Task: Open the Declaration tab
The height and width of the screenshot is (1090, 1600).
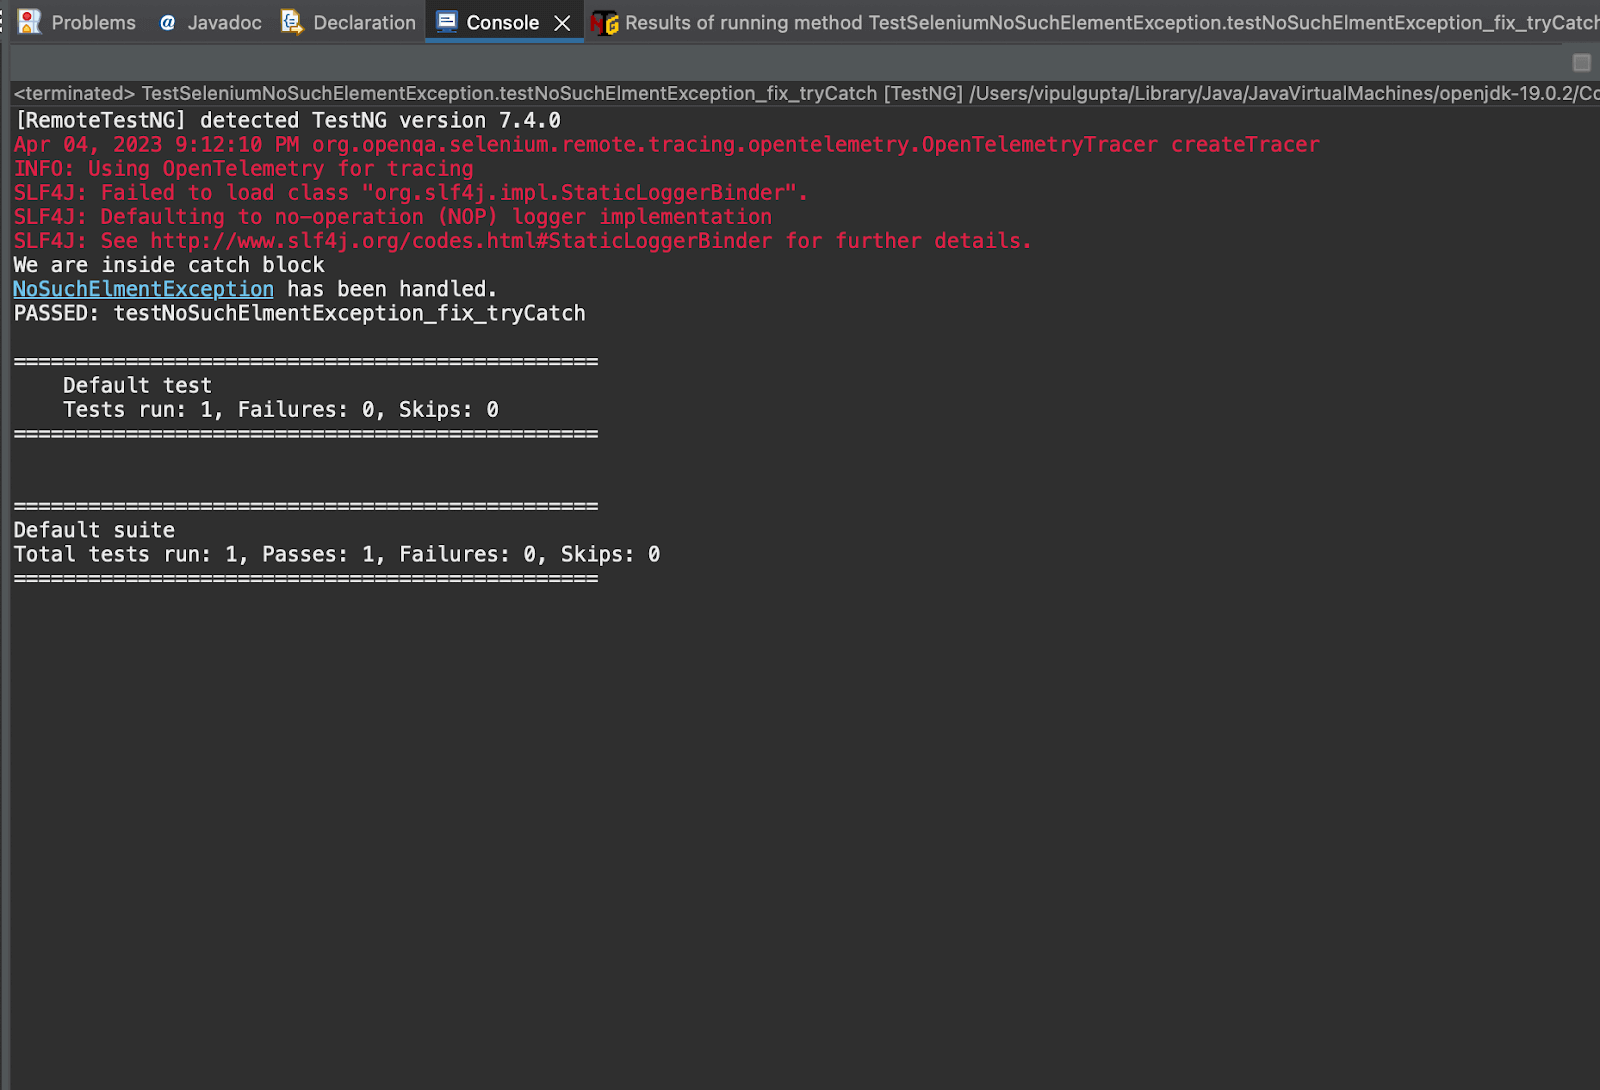Action: (x=363, y=21)
